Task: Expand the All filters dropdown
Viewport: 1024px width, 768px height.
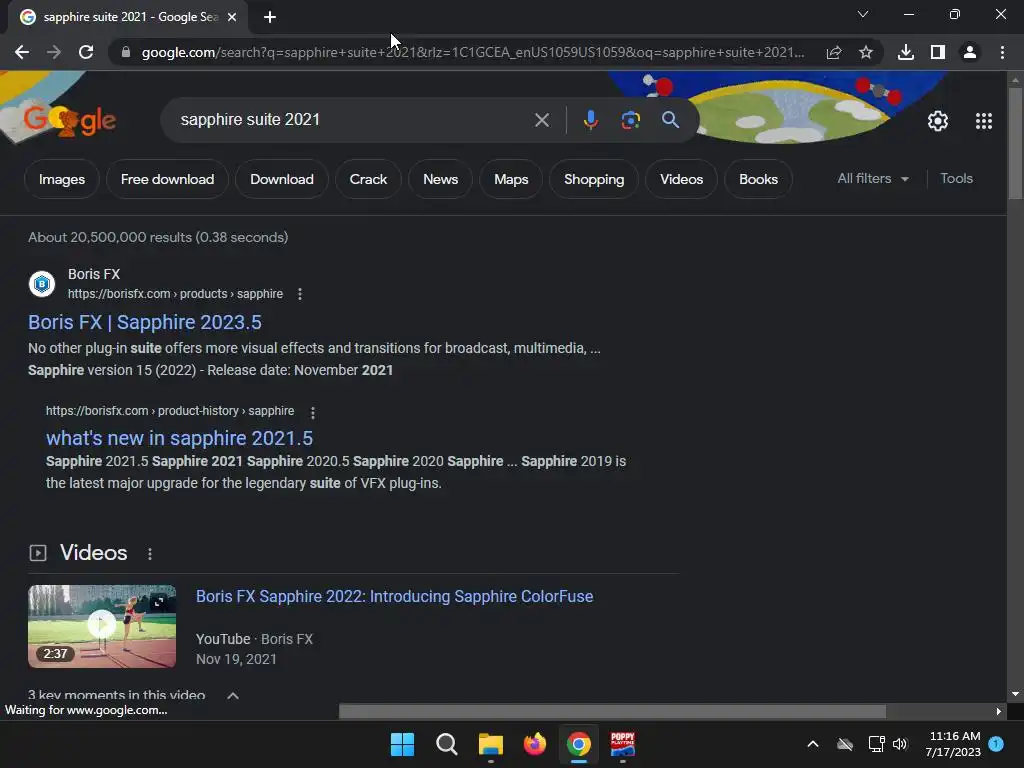Action: coord(873,178)
